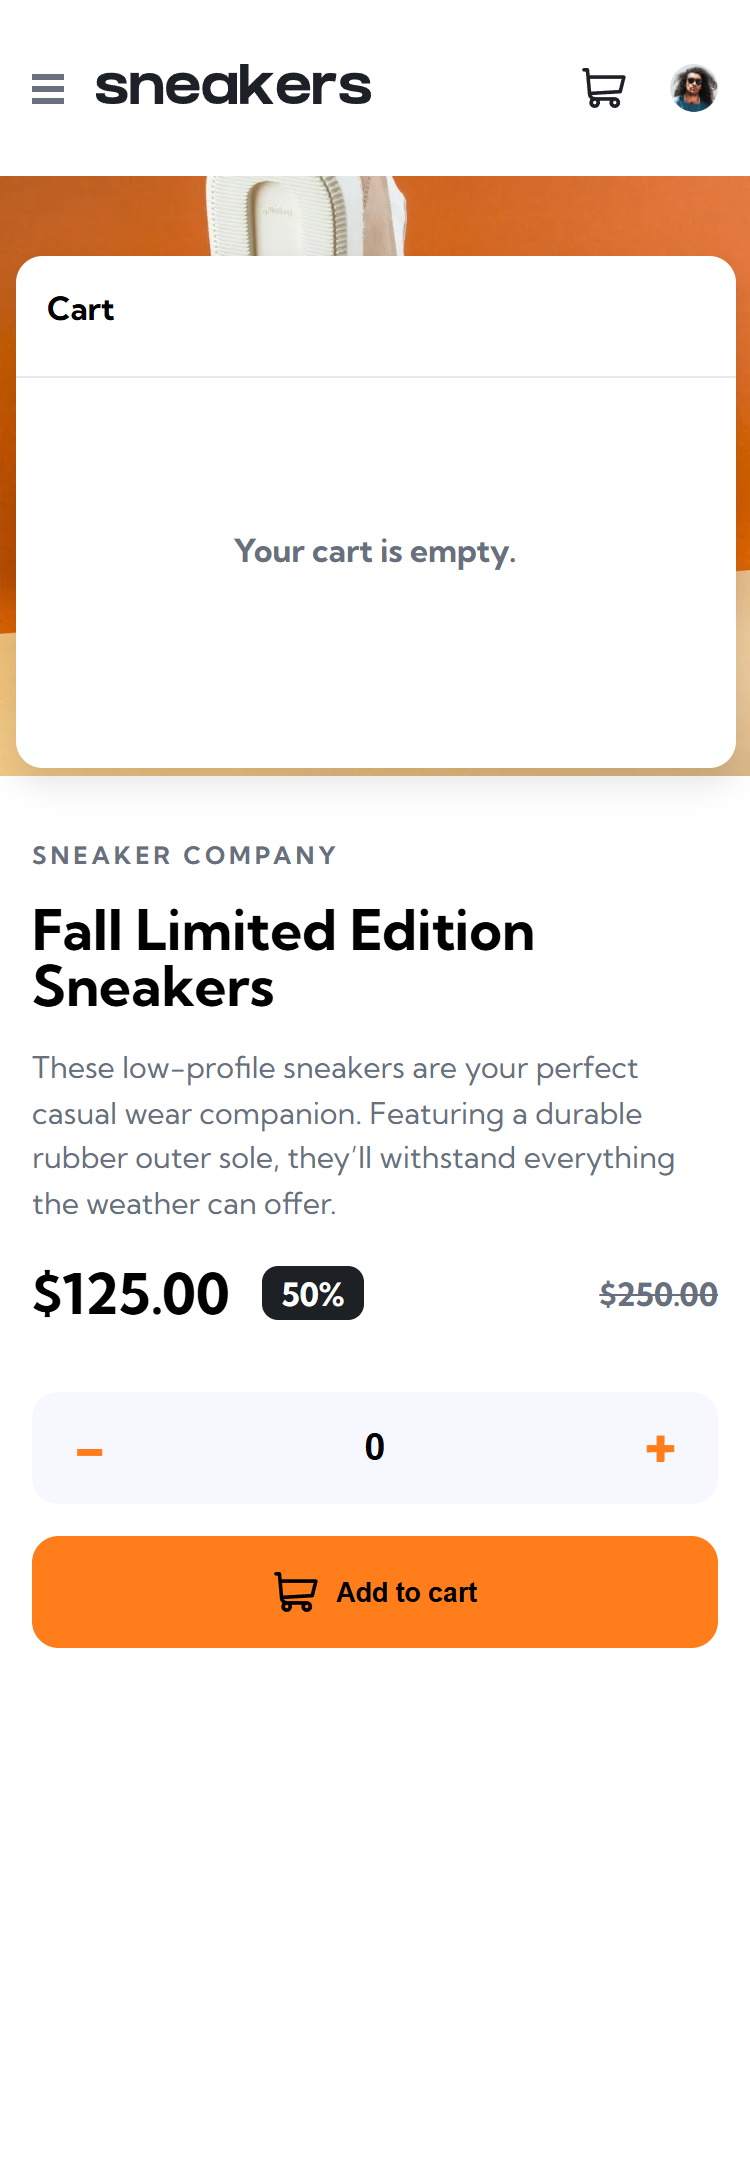Viewport: 750px width, 2160px height.
Task: Decrease quantity with the minus icon
Action: point(90,1451)
